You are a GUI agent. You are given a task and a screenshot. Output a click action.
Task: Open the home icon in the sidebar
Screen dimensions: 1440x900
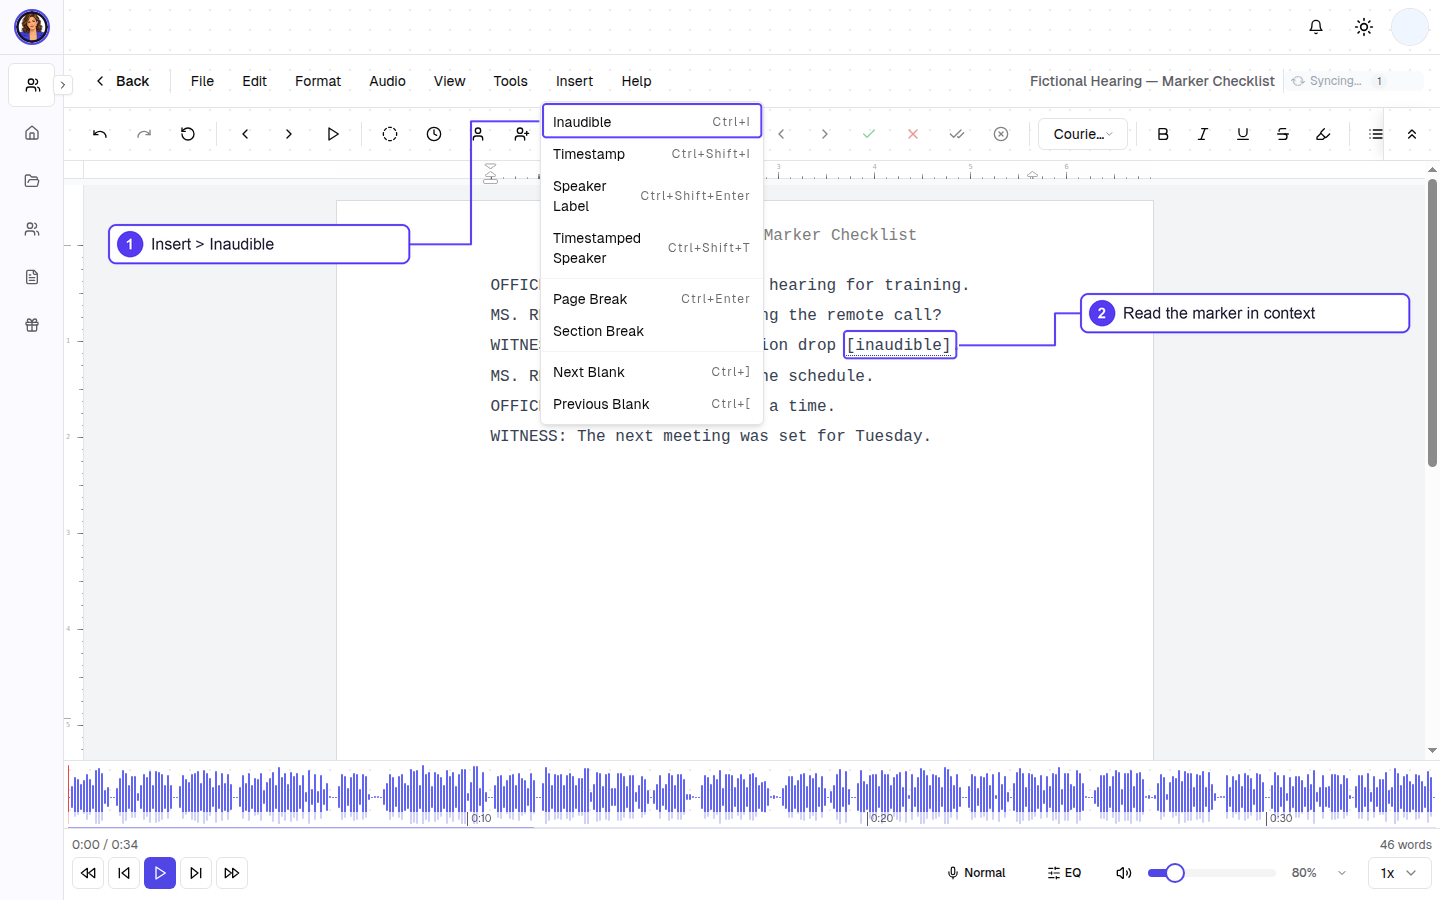(32, 133)
